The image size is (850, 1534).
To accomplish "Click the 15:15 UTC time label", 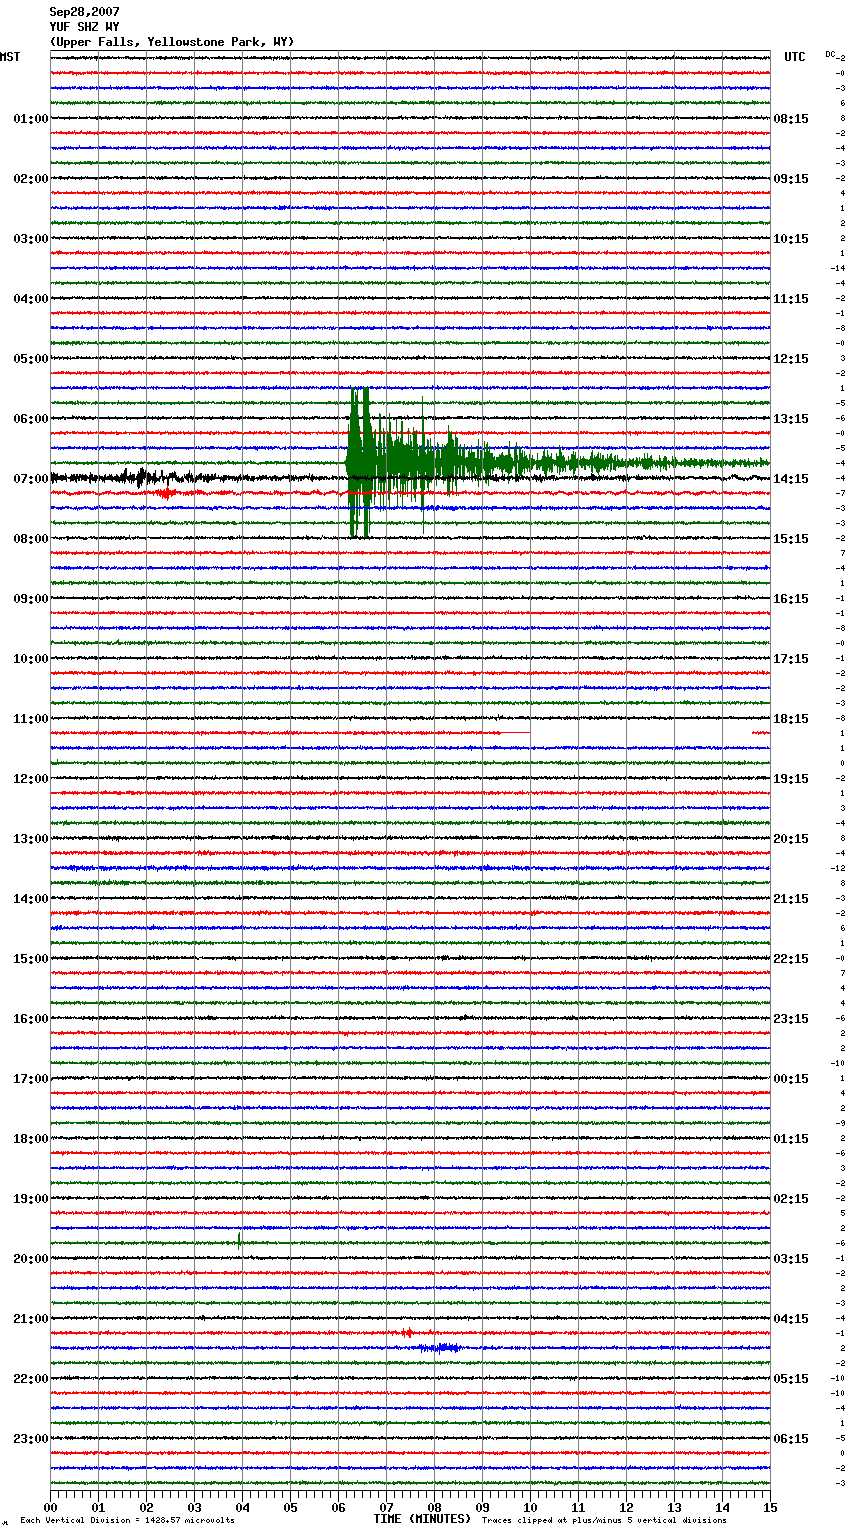I will click(791, 539).
